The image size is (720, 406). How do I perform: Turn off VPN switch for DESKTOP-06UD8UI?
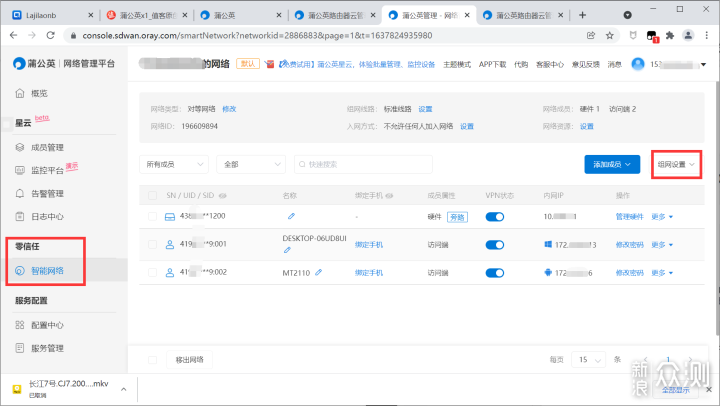495,245
